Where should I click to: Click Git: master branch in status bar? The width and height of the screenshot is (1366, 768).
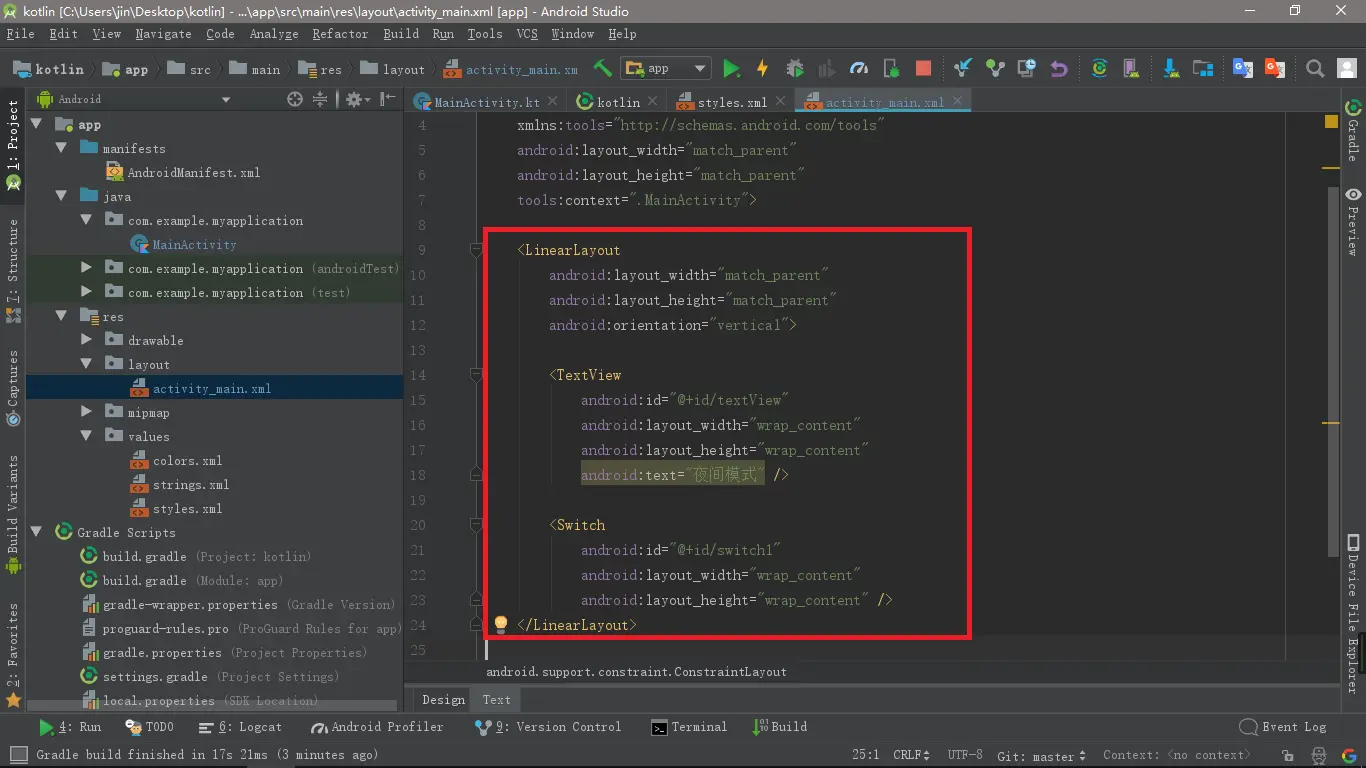pos(1041,755)
